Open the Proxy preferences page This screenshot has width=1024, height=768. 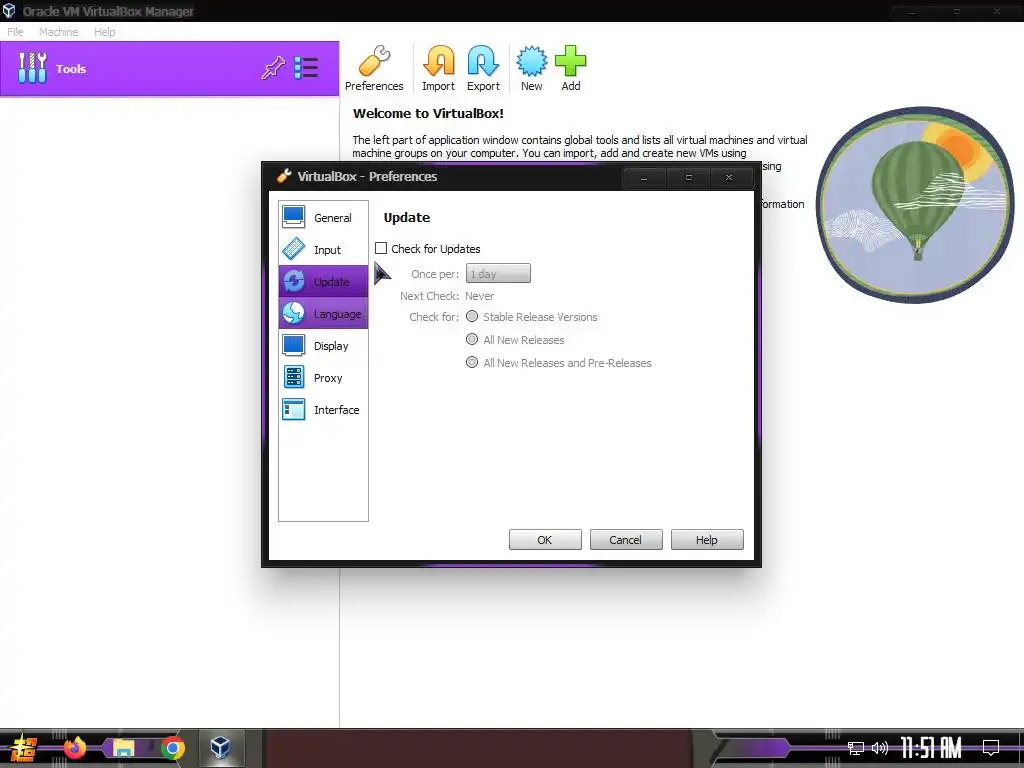click(x=323, y=377)
